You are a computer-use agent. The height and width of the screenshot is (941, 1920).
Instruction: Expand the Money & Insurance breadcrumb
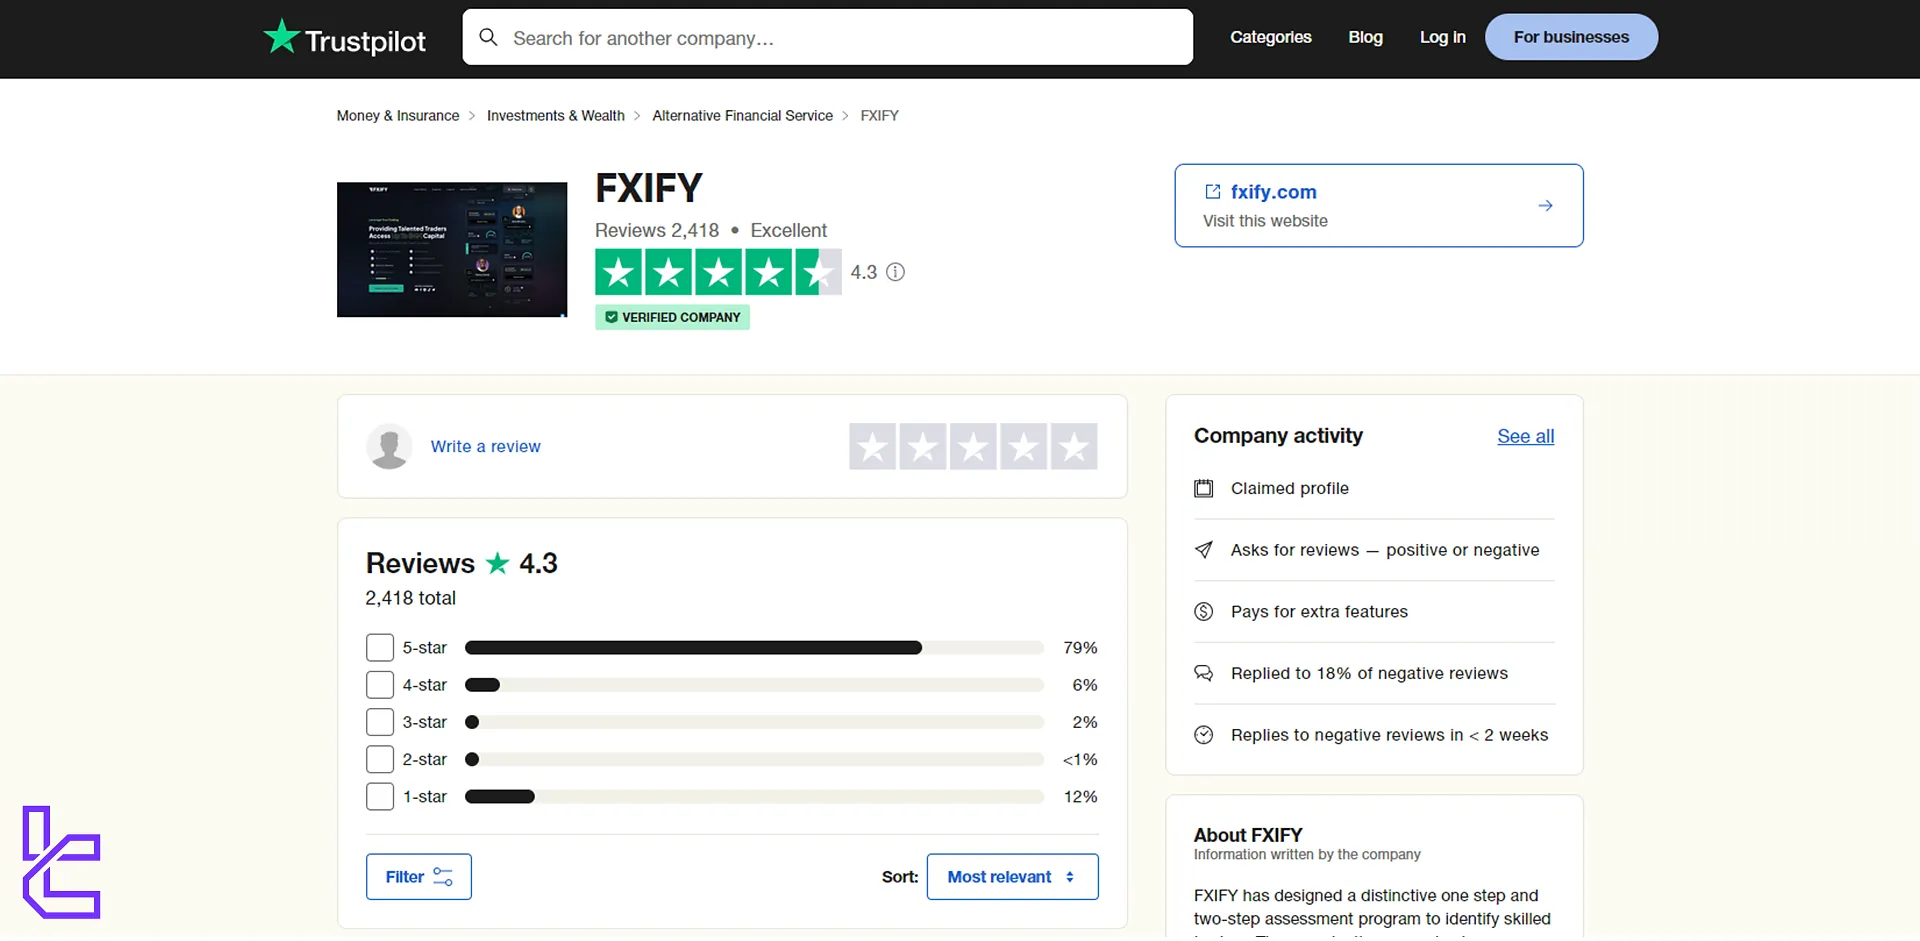coord(397,115)
